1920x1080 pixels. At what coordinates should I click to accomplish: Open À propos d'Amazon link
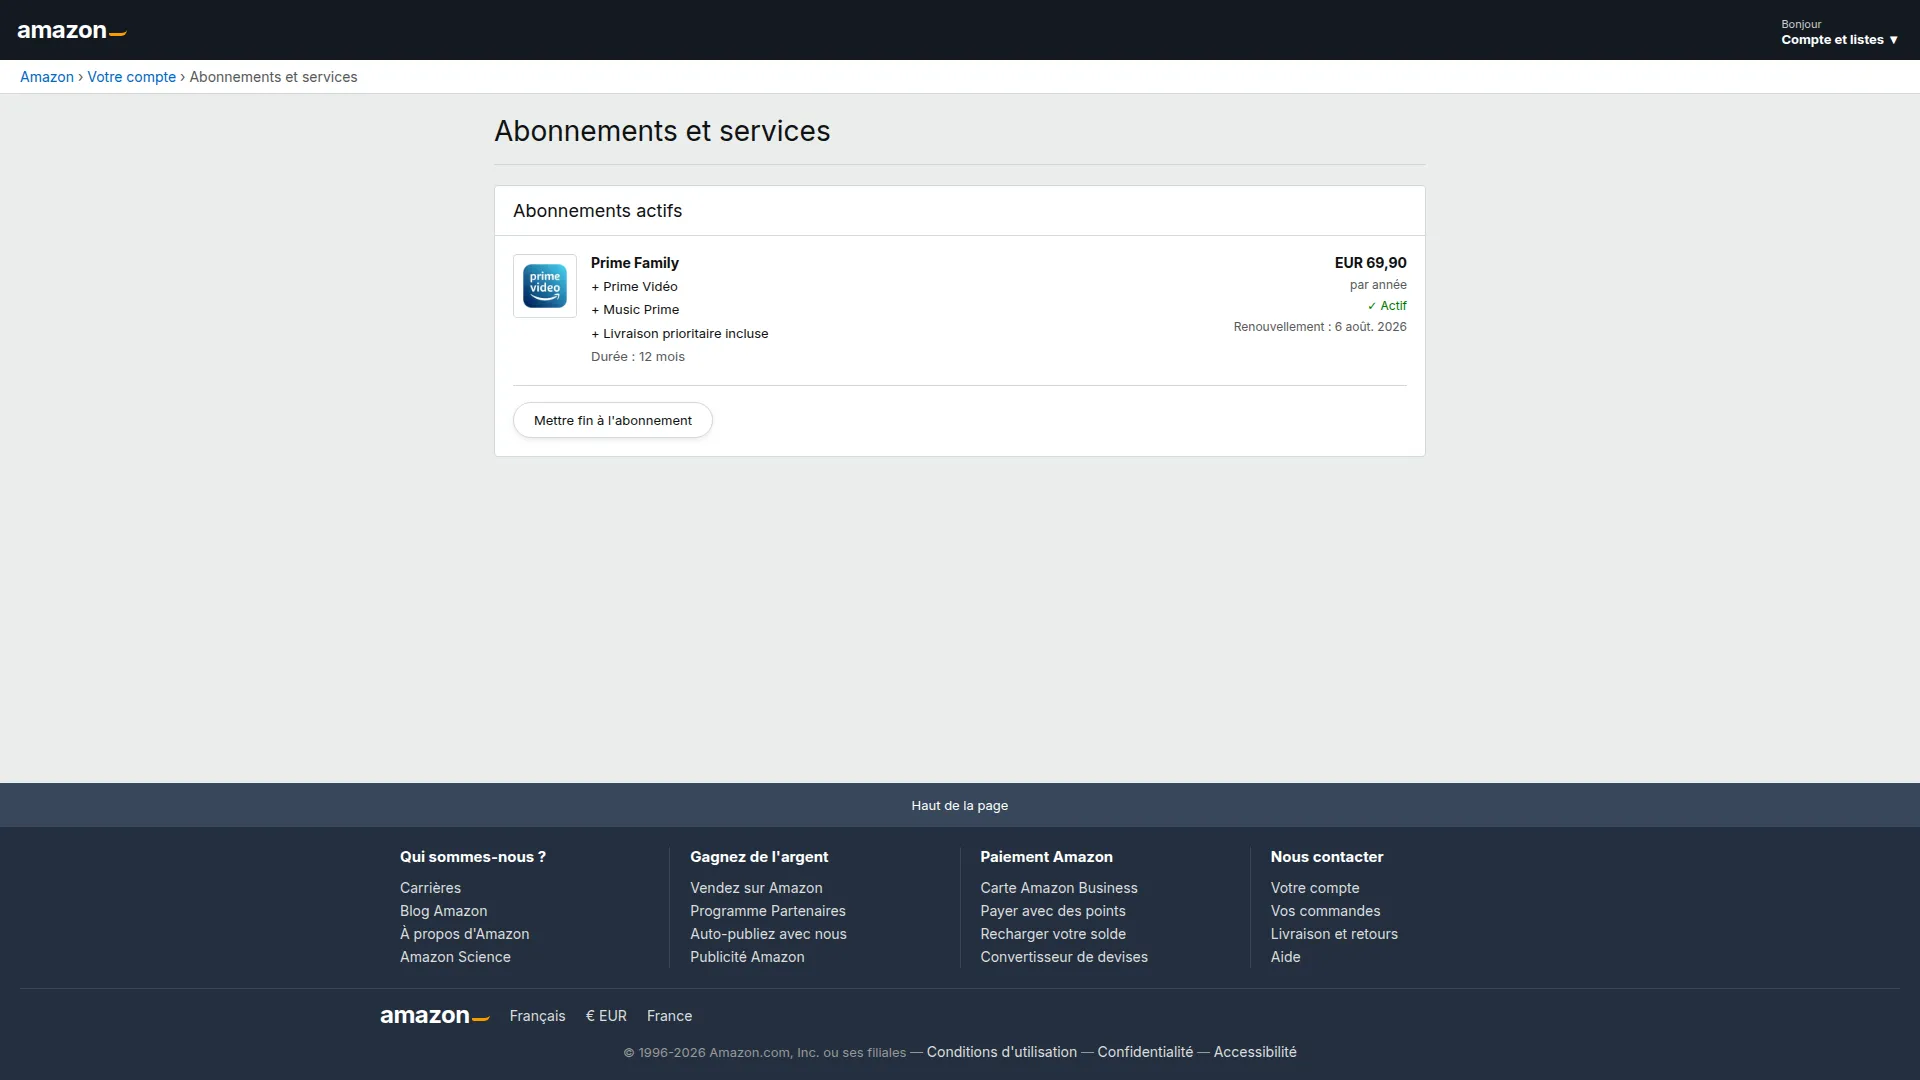[x=465, y=934]
